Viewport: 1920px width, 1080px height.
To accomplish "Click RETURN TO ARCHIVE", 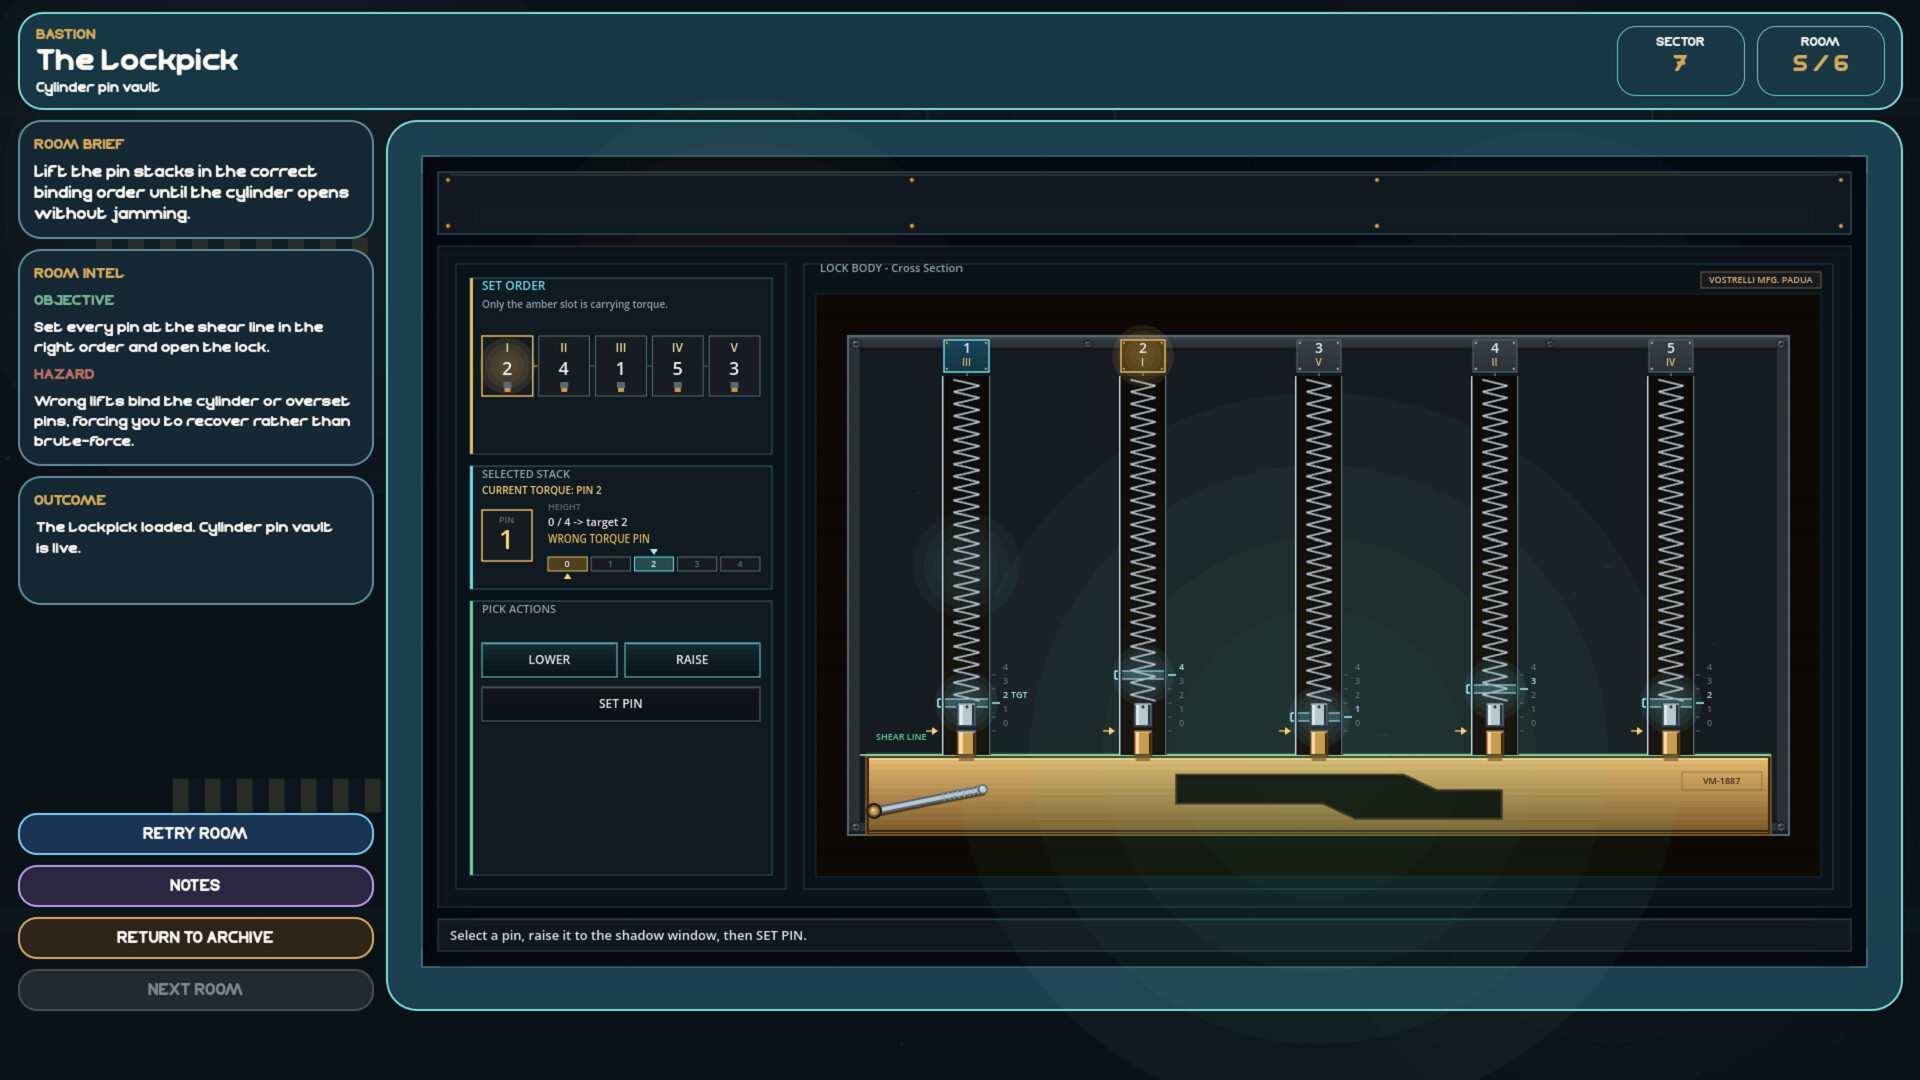I will (195, 937).
